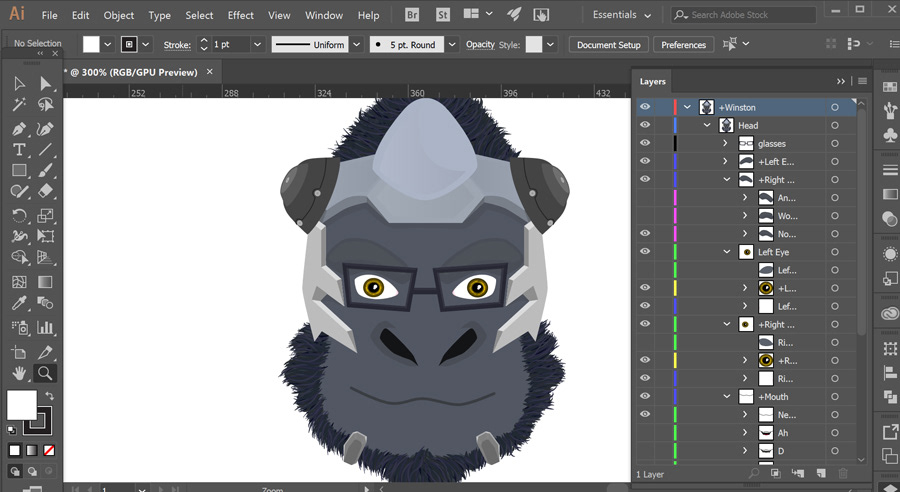Expand the +Left E... sublayer
900x492 pixels.
(x=726, y=161)
